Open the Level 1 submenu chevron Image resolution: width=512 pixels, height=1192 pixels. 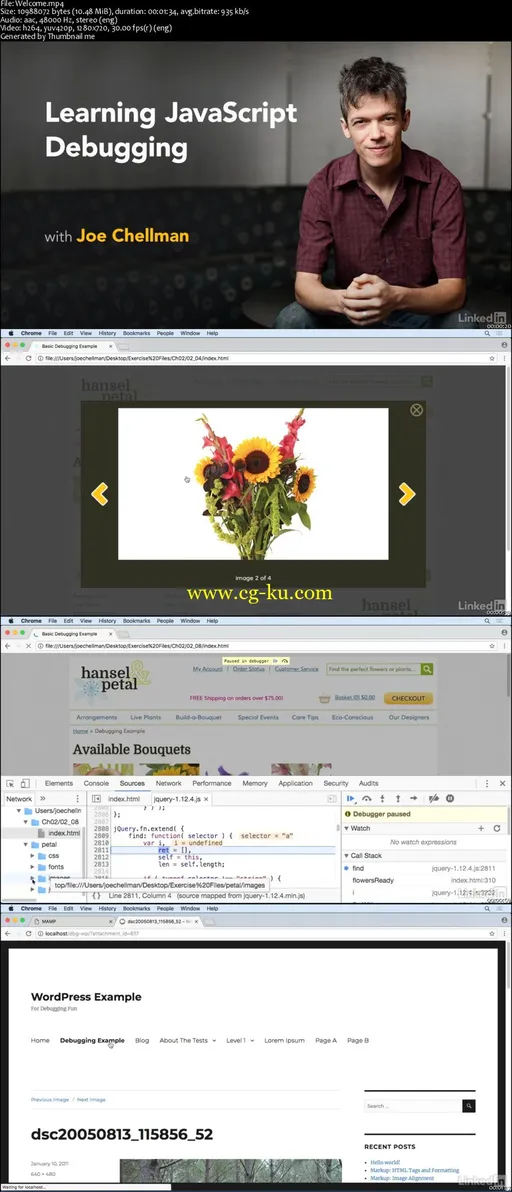pos(252,1041)
